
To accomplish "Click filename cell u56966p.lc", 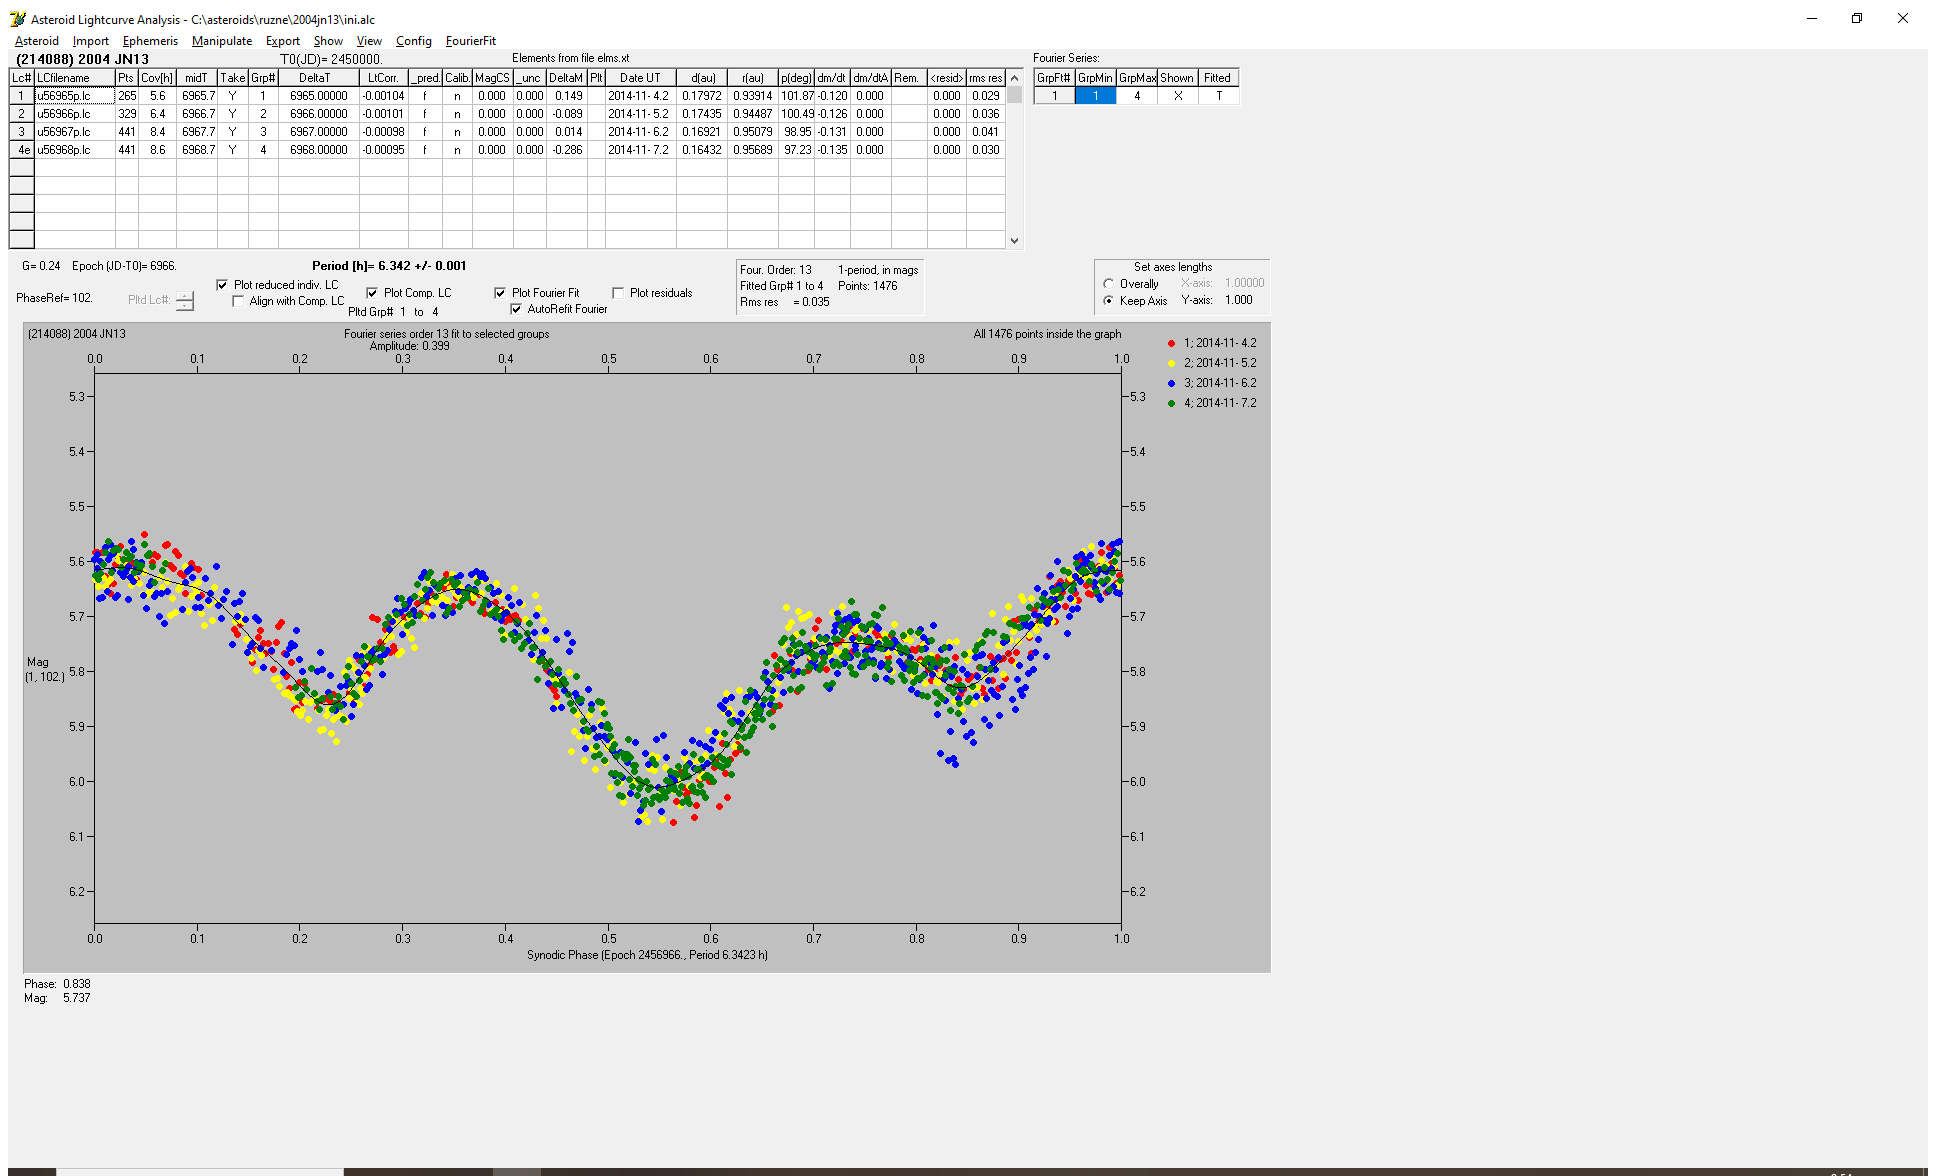I will click(x=75, y=114).
